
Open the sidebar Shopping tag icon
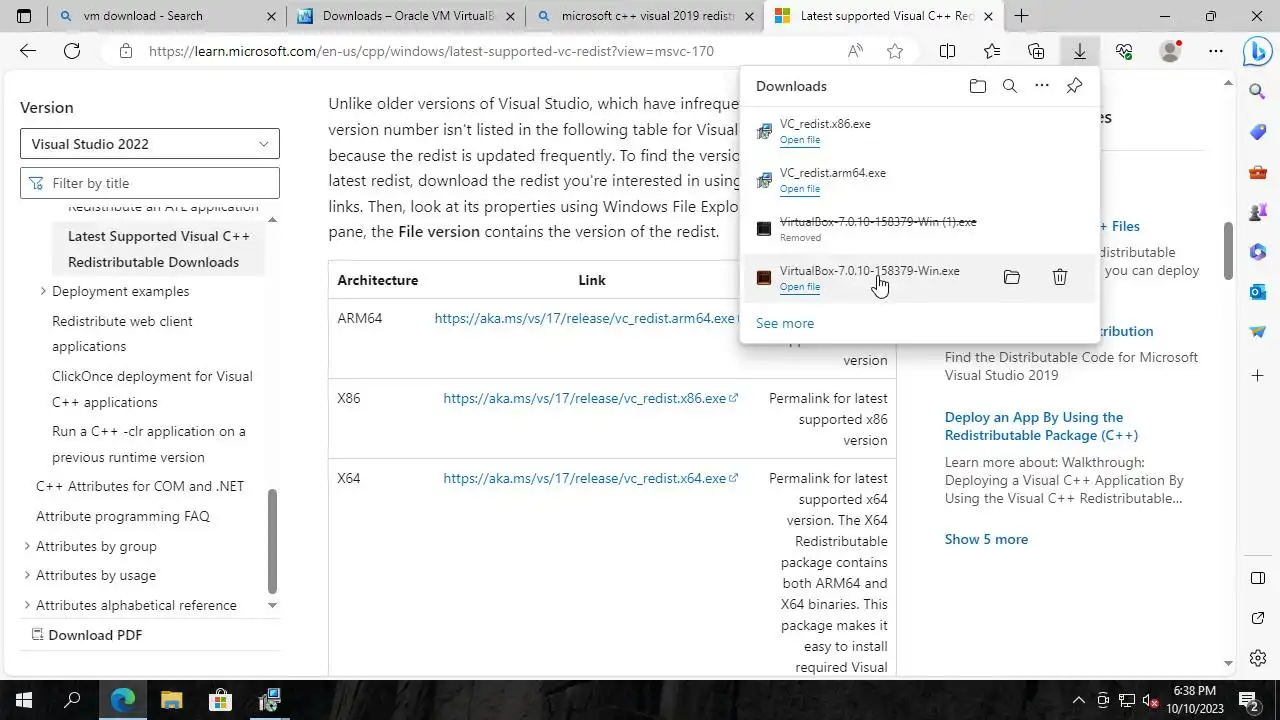click(x=1258, y=132)
